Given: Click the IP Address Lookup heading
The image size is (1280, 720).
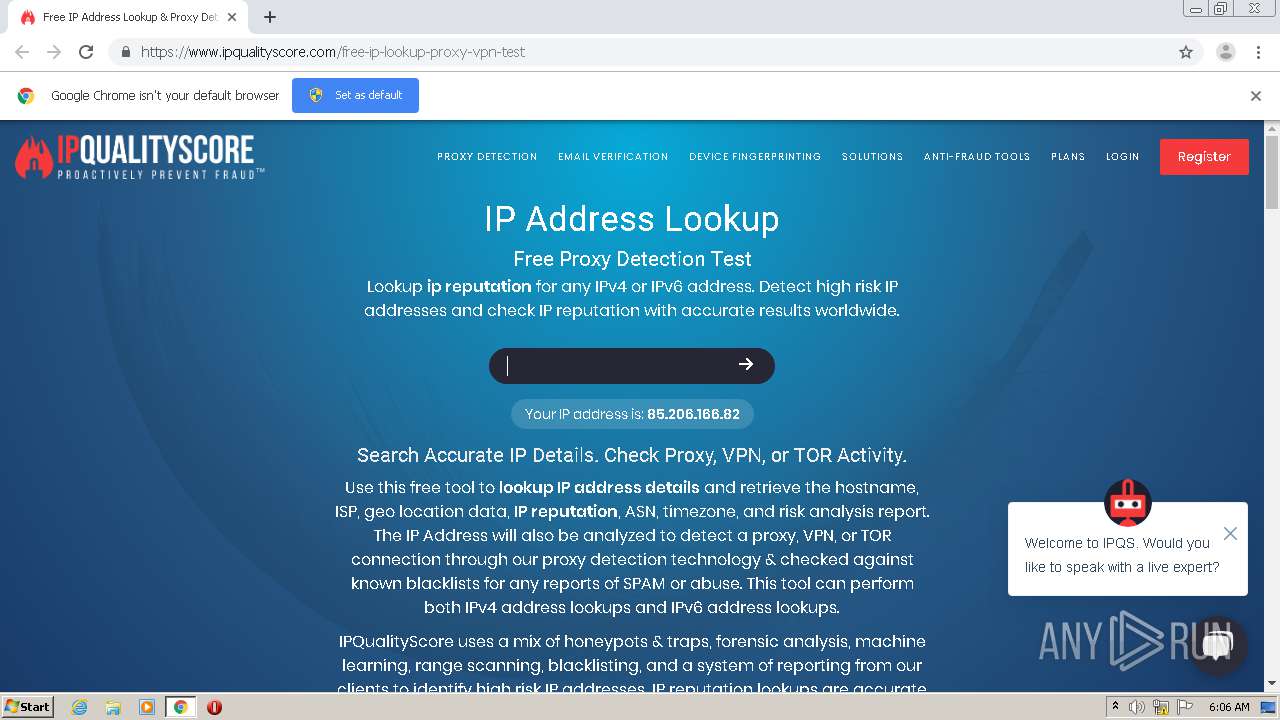Looking at the screenshot, I should 632,219.
